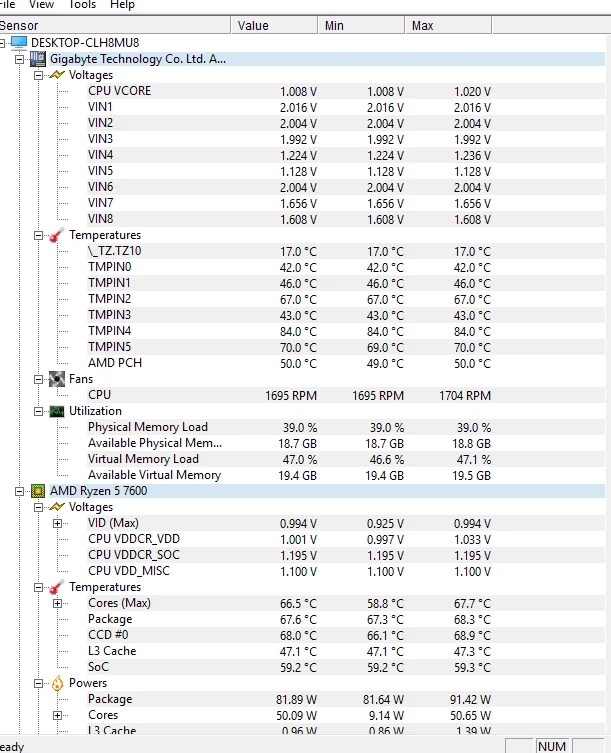
Task: Click the voltage icon under AMD Ryzen
Action: coord(56,507)
